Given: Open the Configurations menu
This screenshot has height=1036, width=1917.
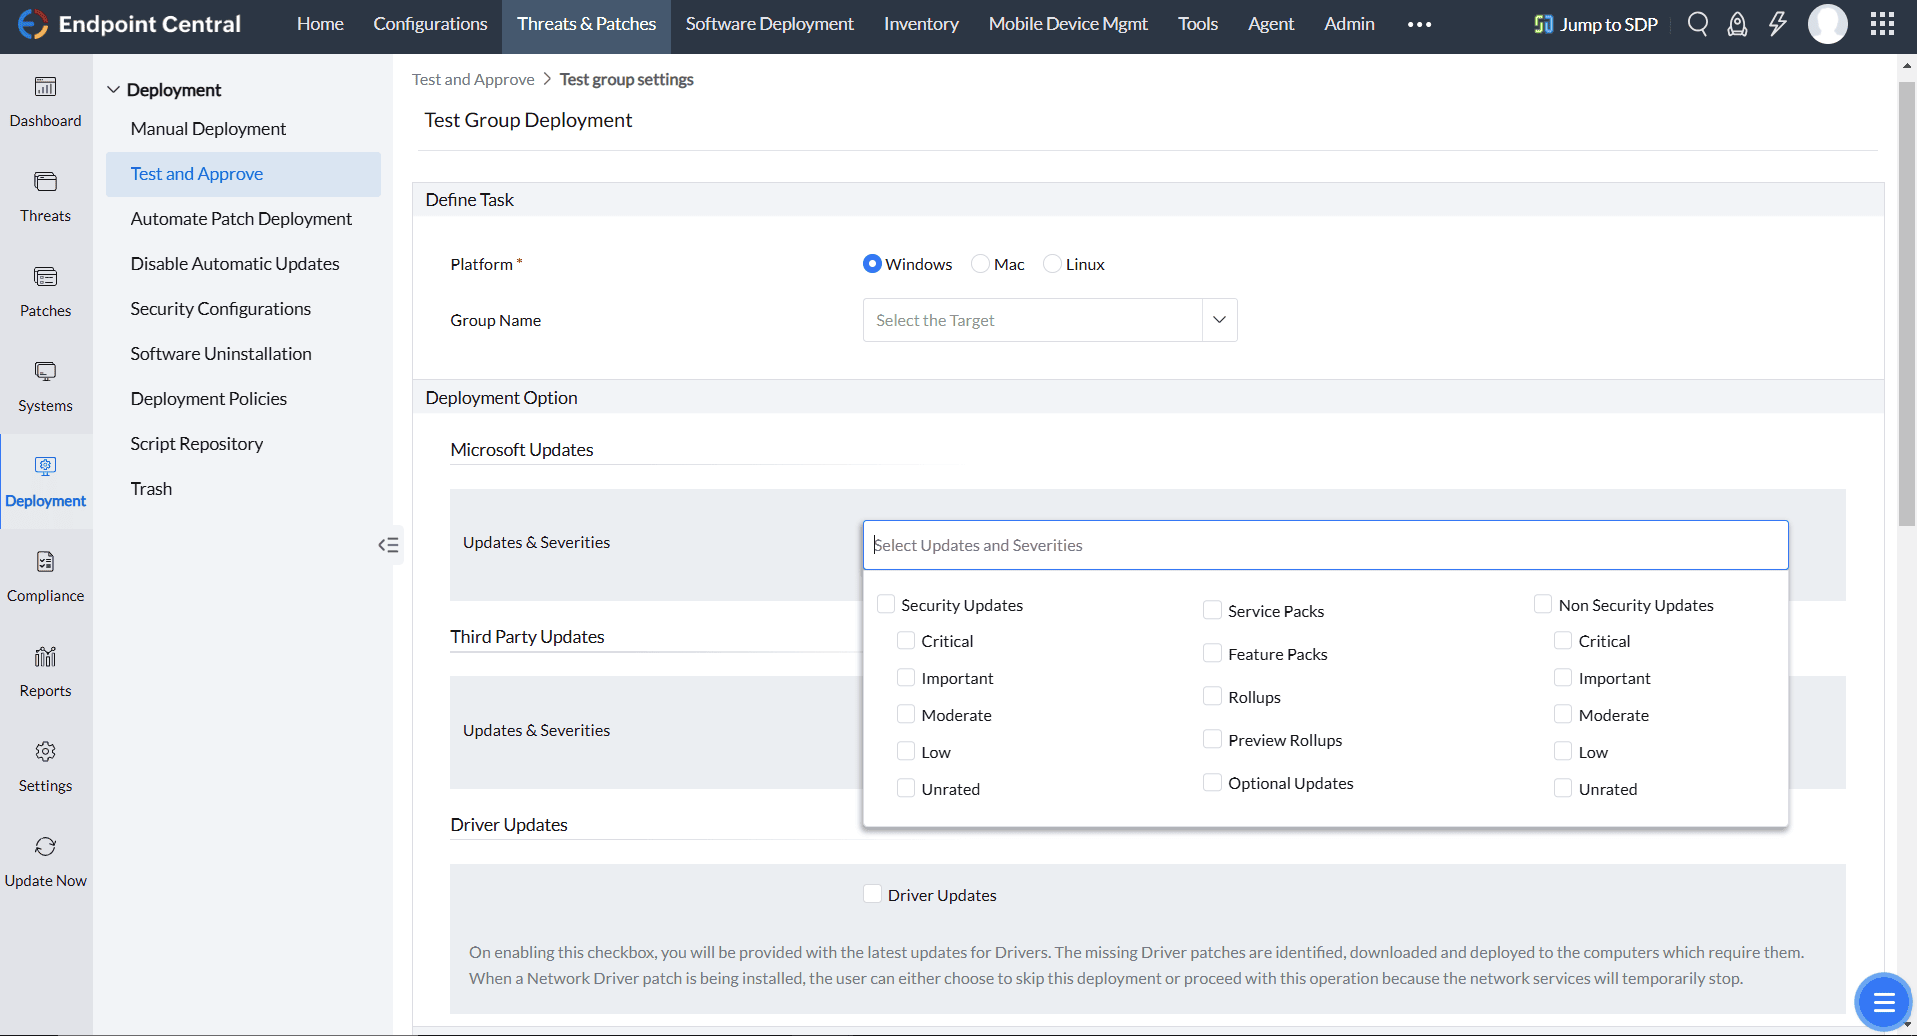Looking at the screenshot, I should (430, 24).
